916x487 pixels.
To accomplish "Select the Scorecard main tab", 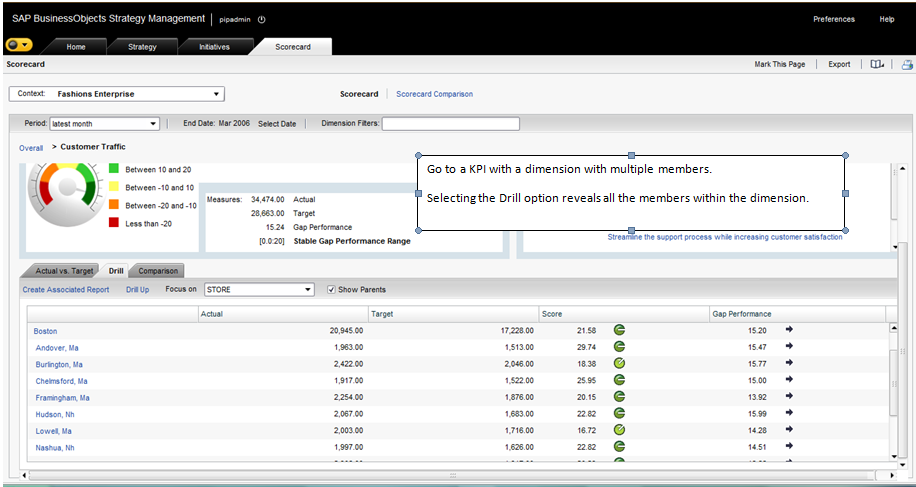I will click(x=293, y=47).
